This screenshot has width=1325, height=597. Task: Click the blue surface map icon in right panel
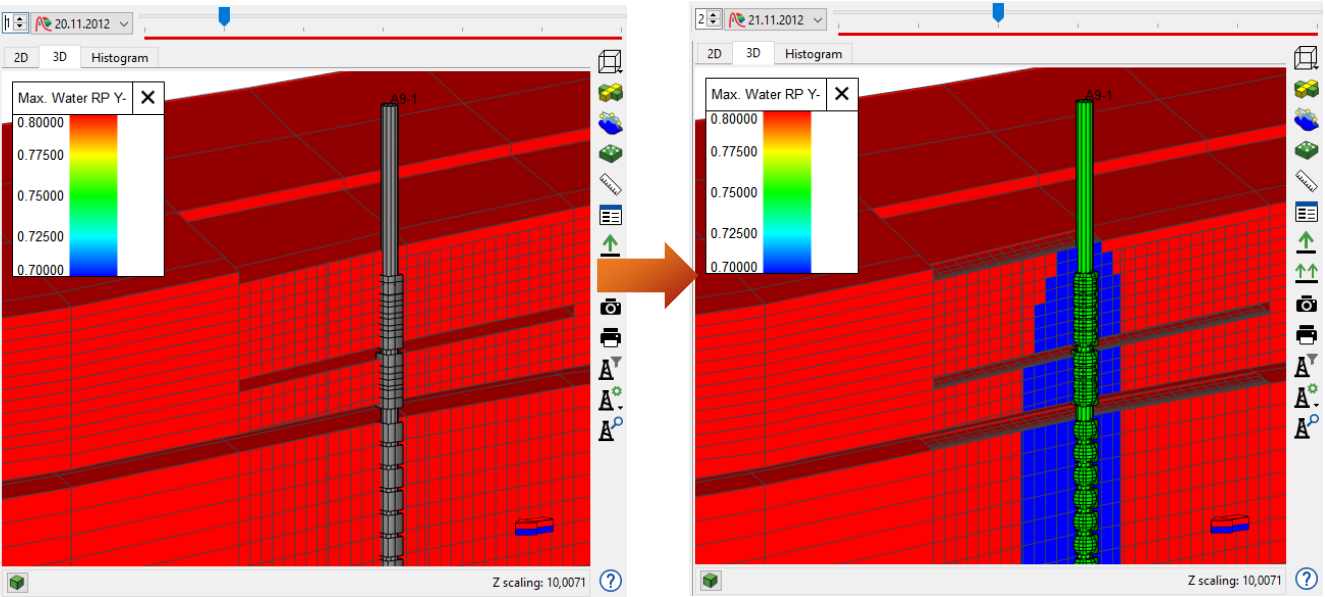click(x=1306, y=120)
